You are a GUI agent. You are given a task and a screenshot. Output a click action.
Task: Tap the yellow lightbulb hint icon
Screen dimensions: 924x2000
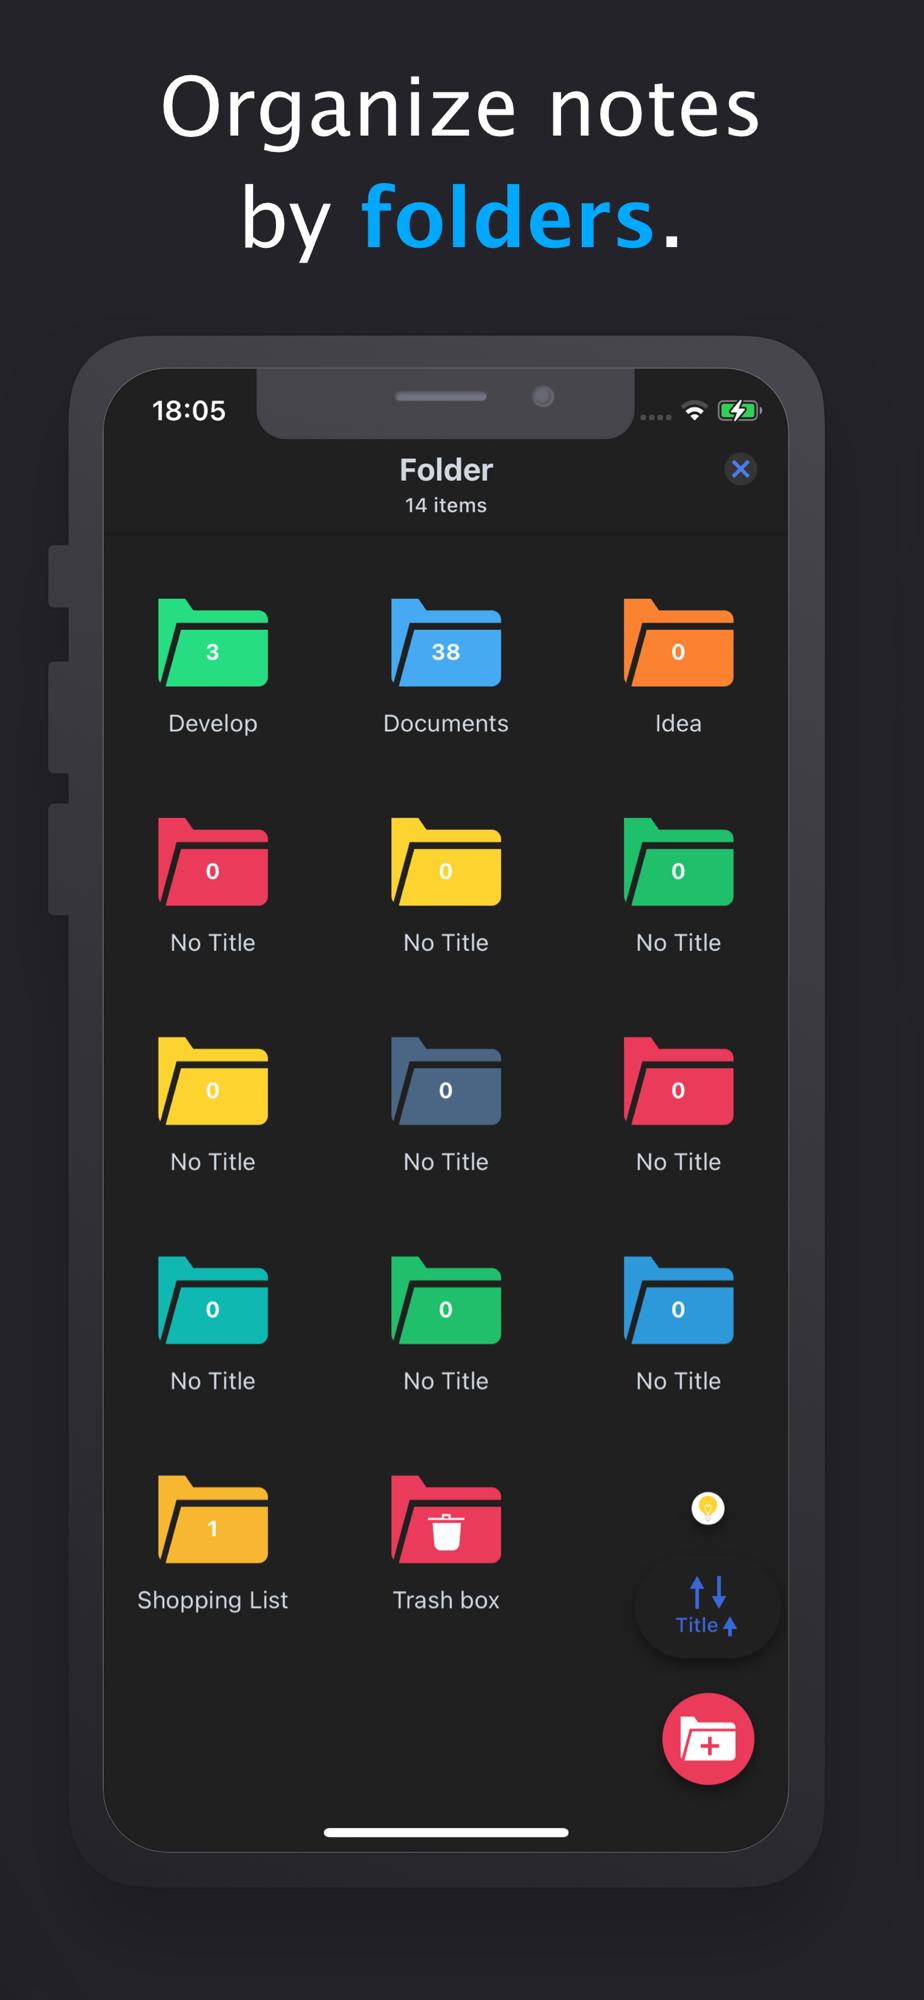pyautogui.click(x=708, y=1508)
